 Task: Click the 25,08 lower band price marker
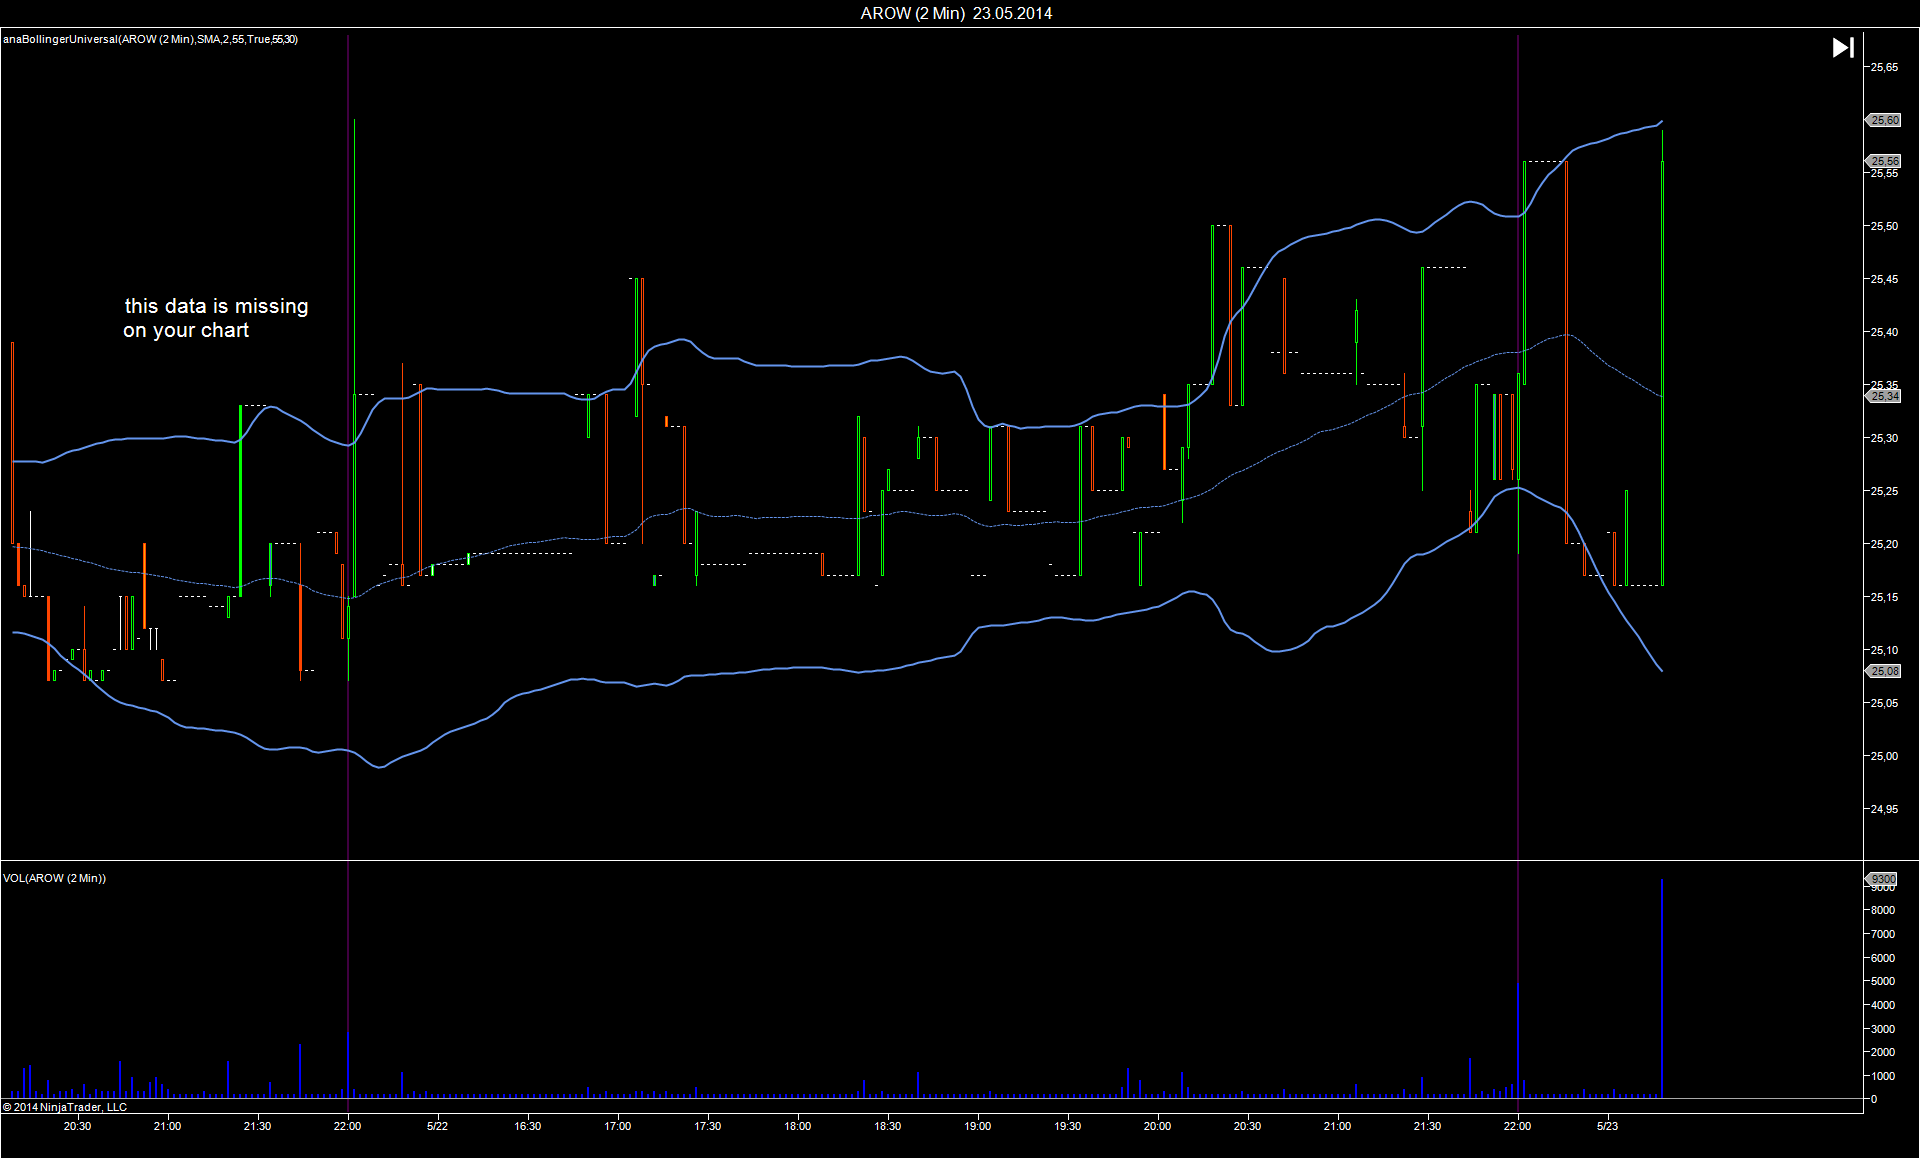point(1884,671)
